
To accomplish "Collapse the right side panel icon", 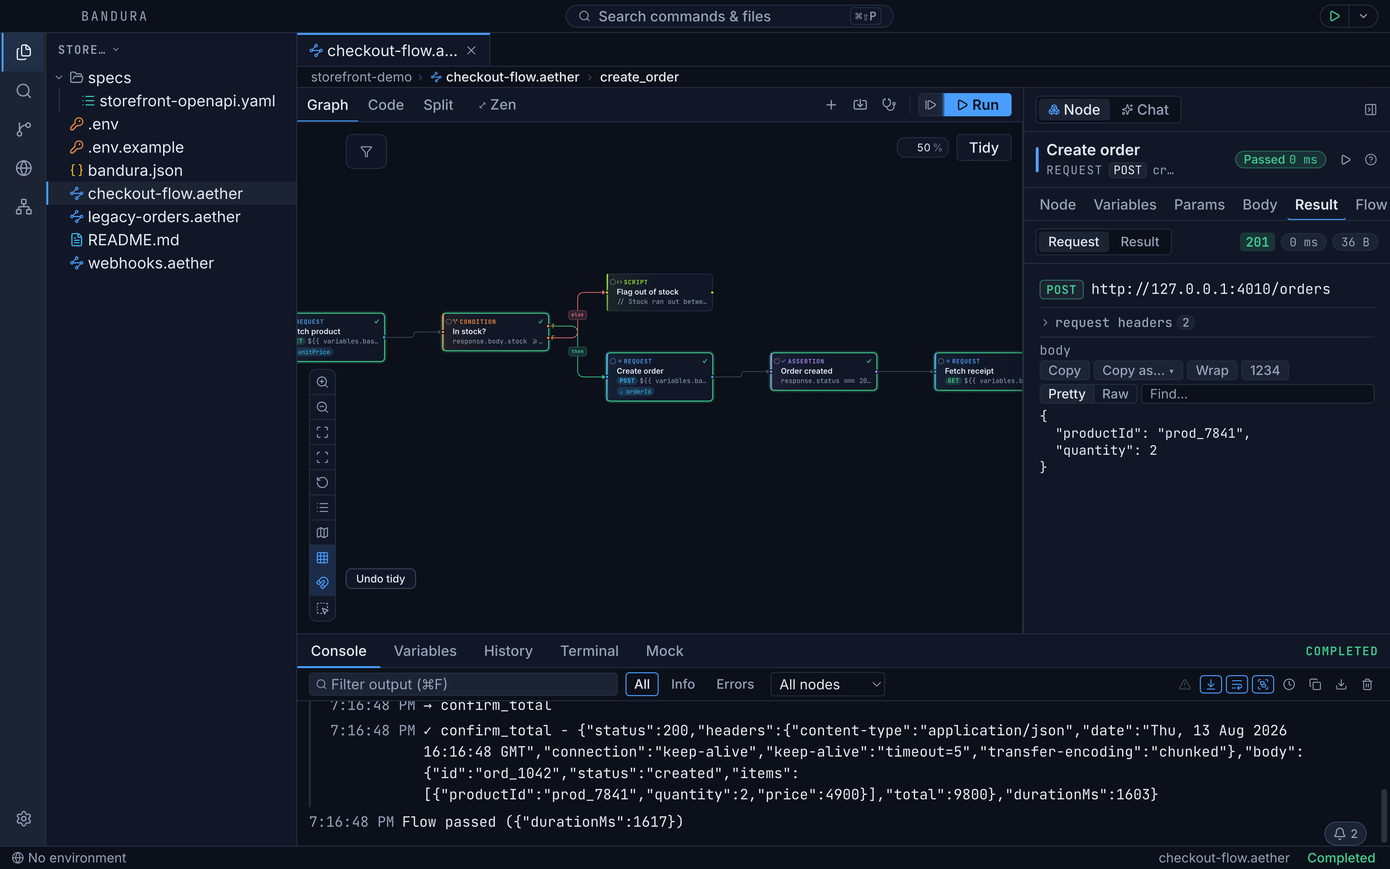I will pos(1371,110).
